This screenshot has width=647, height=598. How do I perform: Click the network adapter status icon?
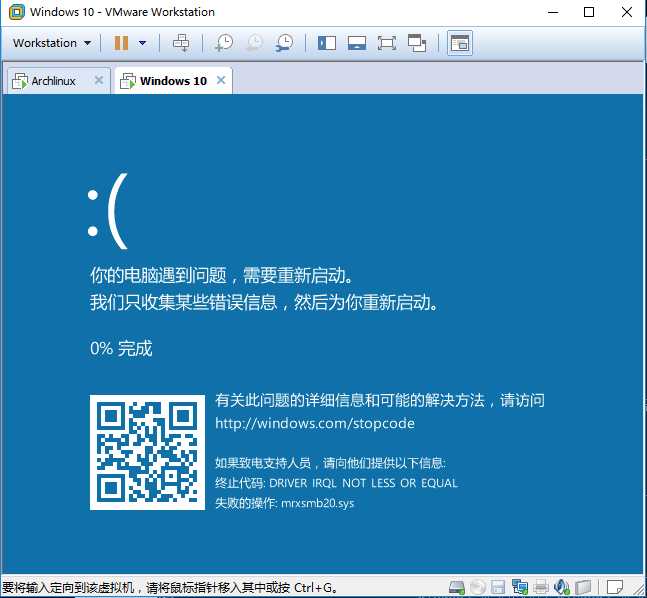pyautogui.click(x=519, y=587)
